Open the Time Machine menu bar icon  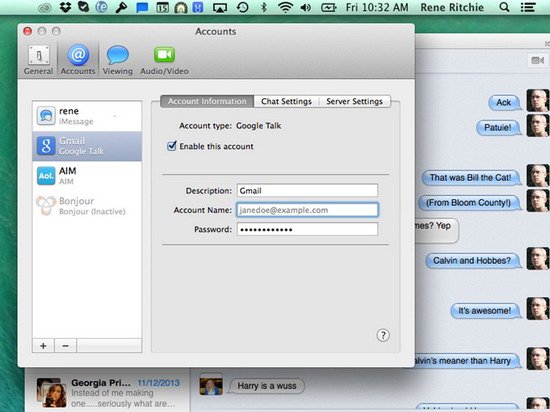coord(242,7)
